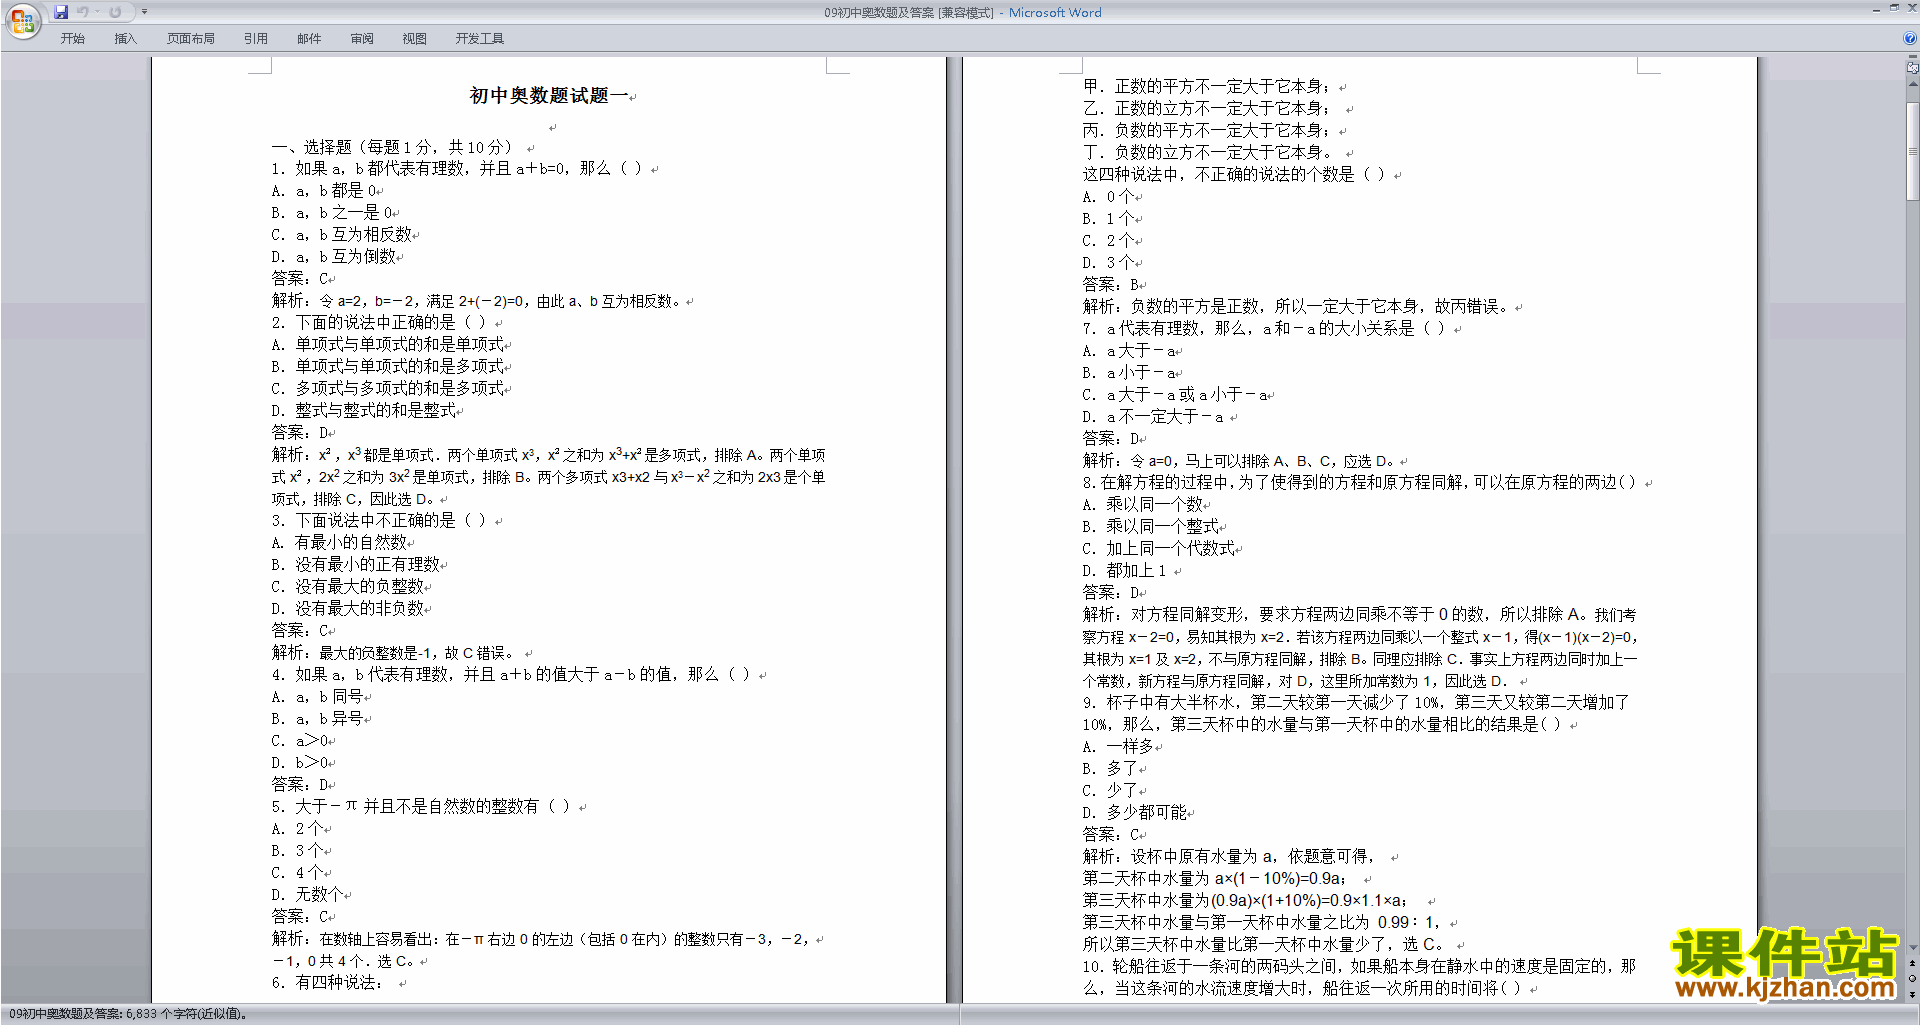Click option A. 有最小的自然数
Viewport: 1920px width, 1025px height.
point(339,542)
